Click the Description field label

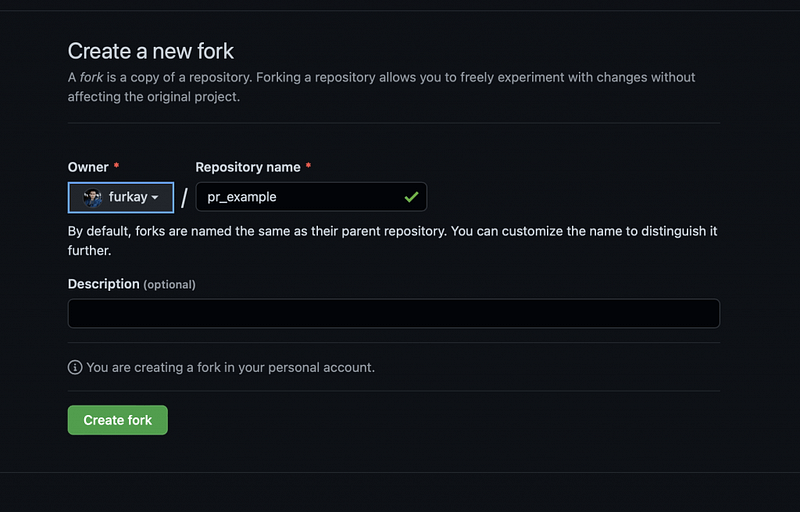coord(104,284)
